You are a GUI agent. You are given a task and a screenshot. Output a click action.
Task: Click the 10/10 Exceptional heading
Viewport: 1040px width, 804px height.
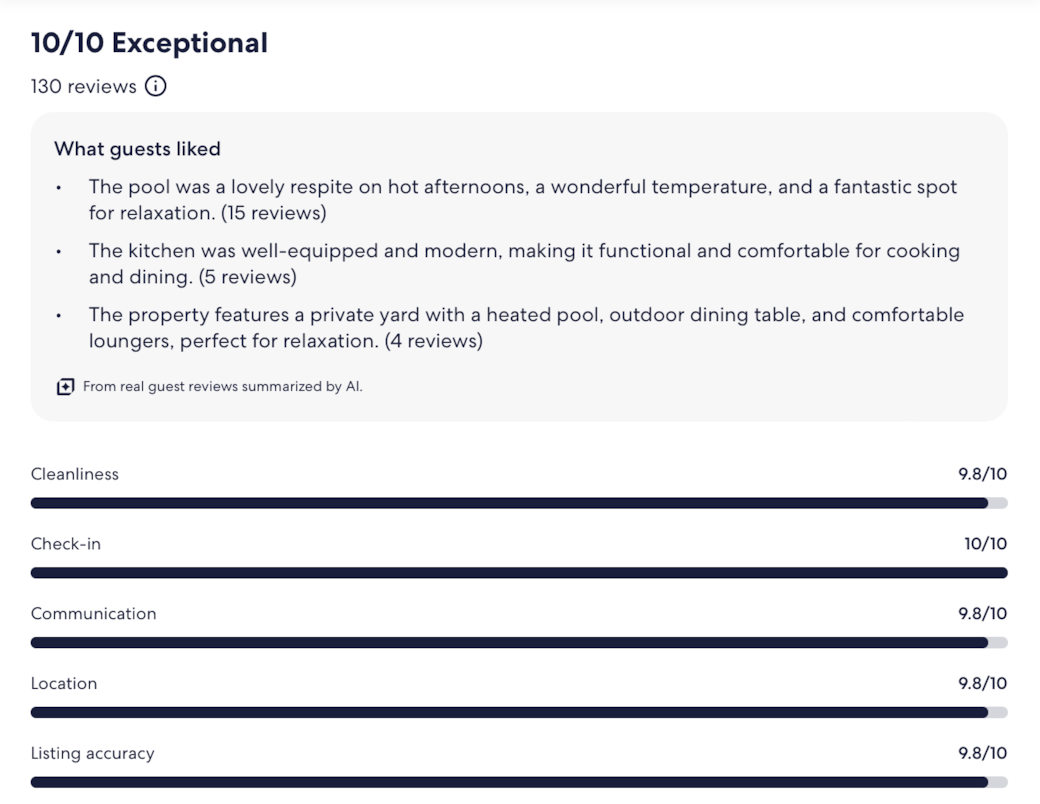click(x=149, y=43)
